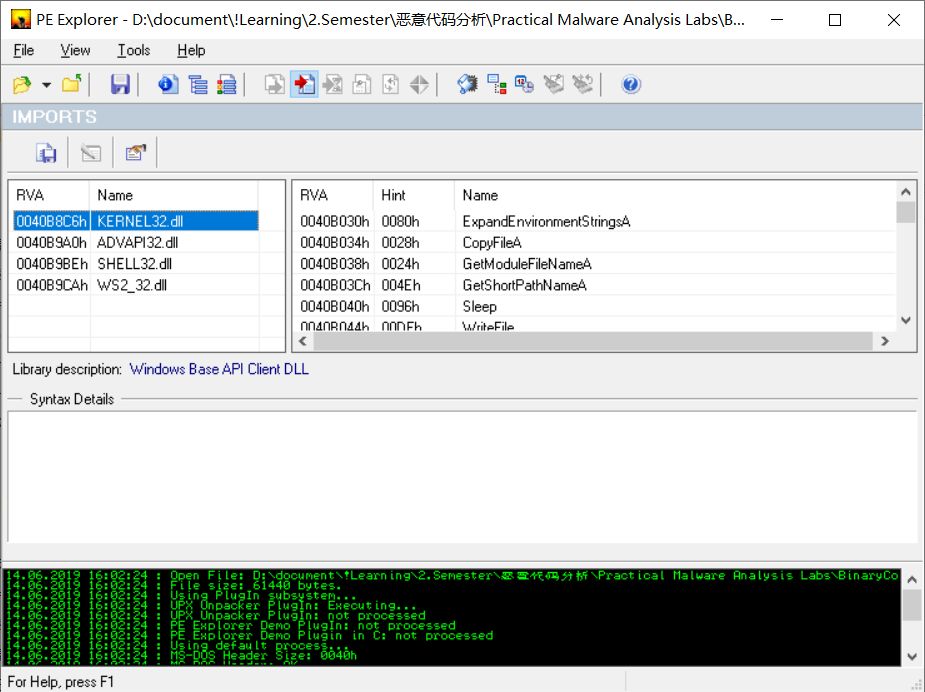Open the Tools menu
Screen dimensions: 925x692
point(133,50)
